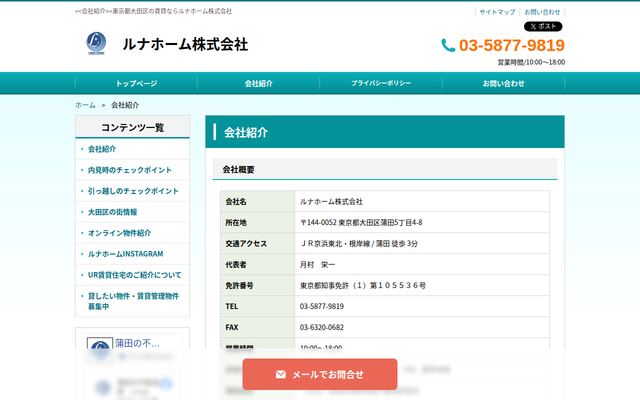The width and height of the screenshot is (640, 400).
Task: Click the 代表者 name 月村 栄一
Action: click(317, 264)
